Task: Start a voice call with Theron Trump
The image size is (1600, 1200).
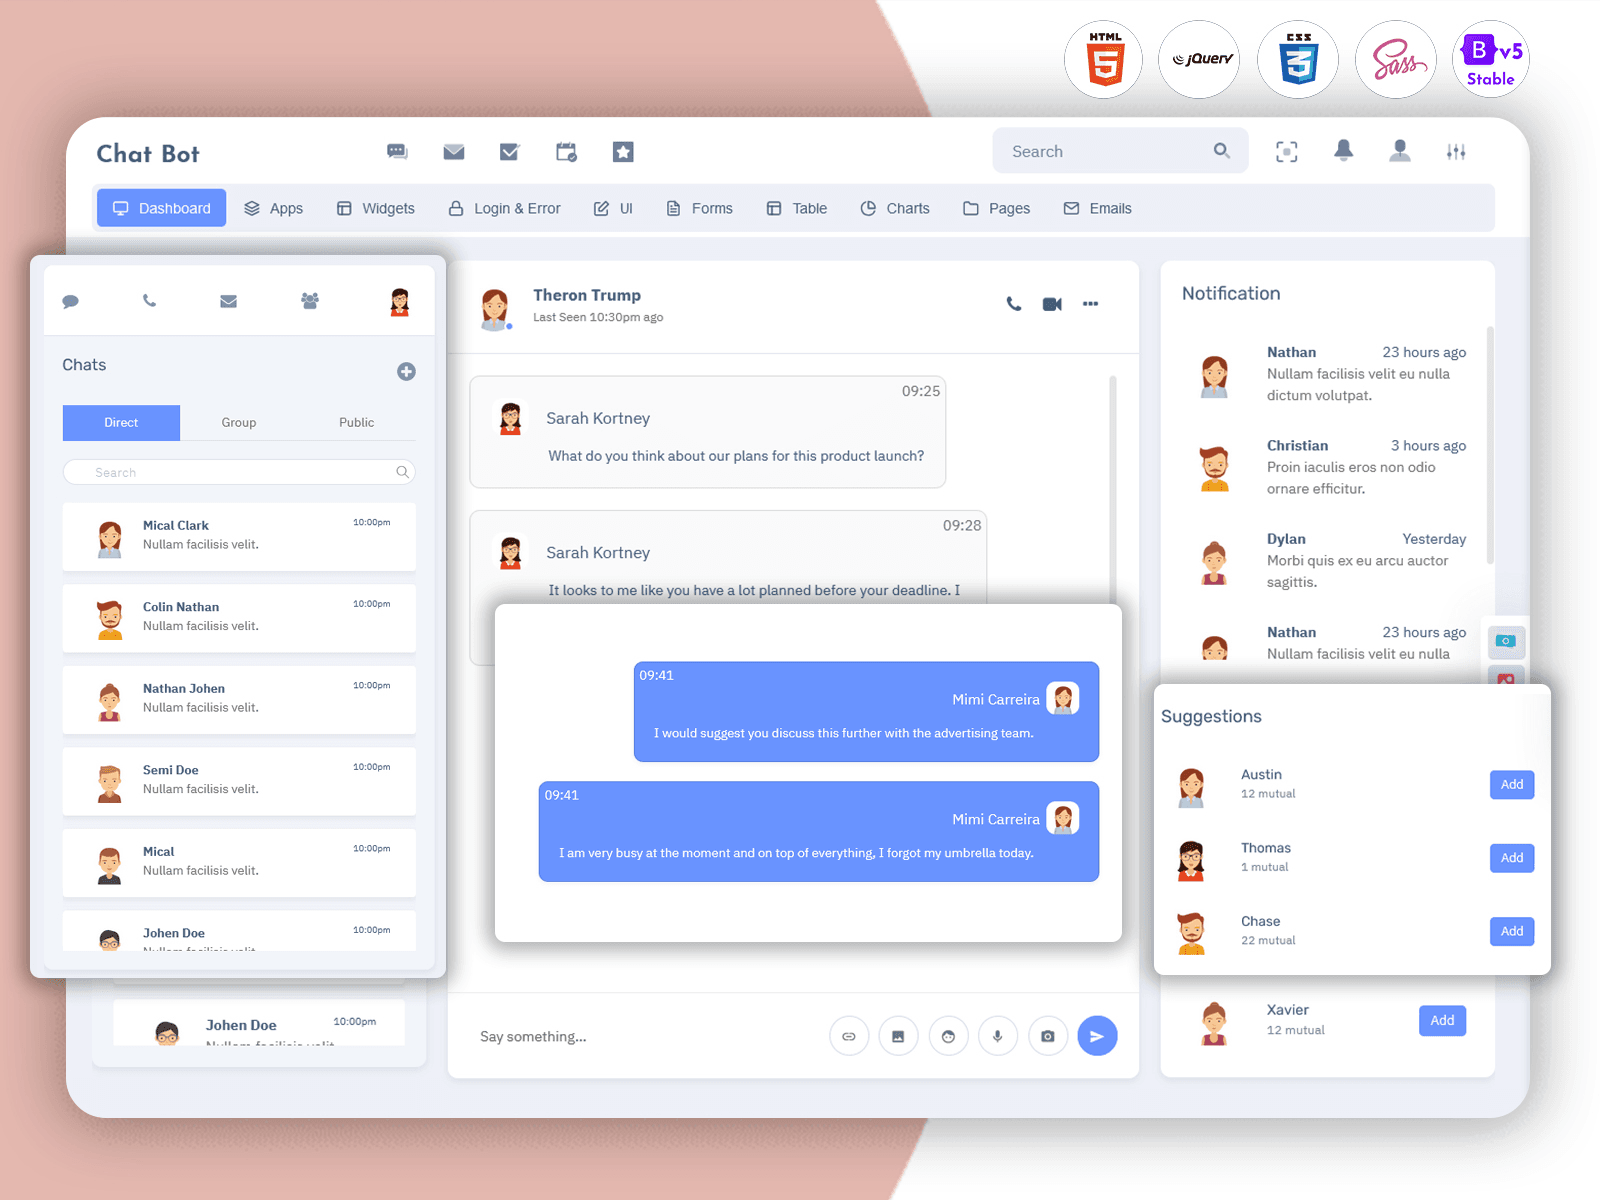Action: coord(1013,304)
